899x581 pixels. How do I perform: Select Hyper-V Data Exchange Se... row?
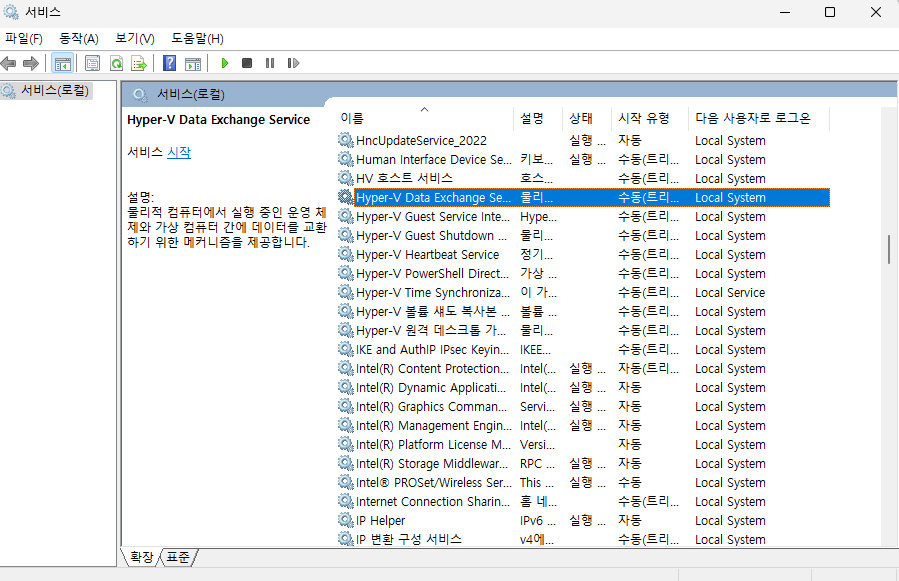(583, 197)
